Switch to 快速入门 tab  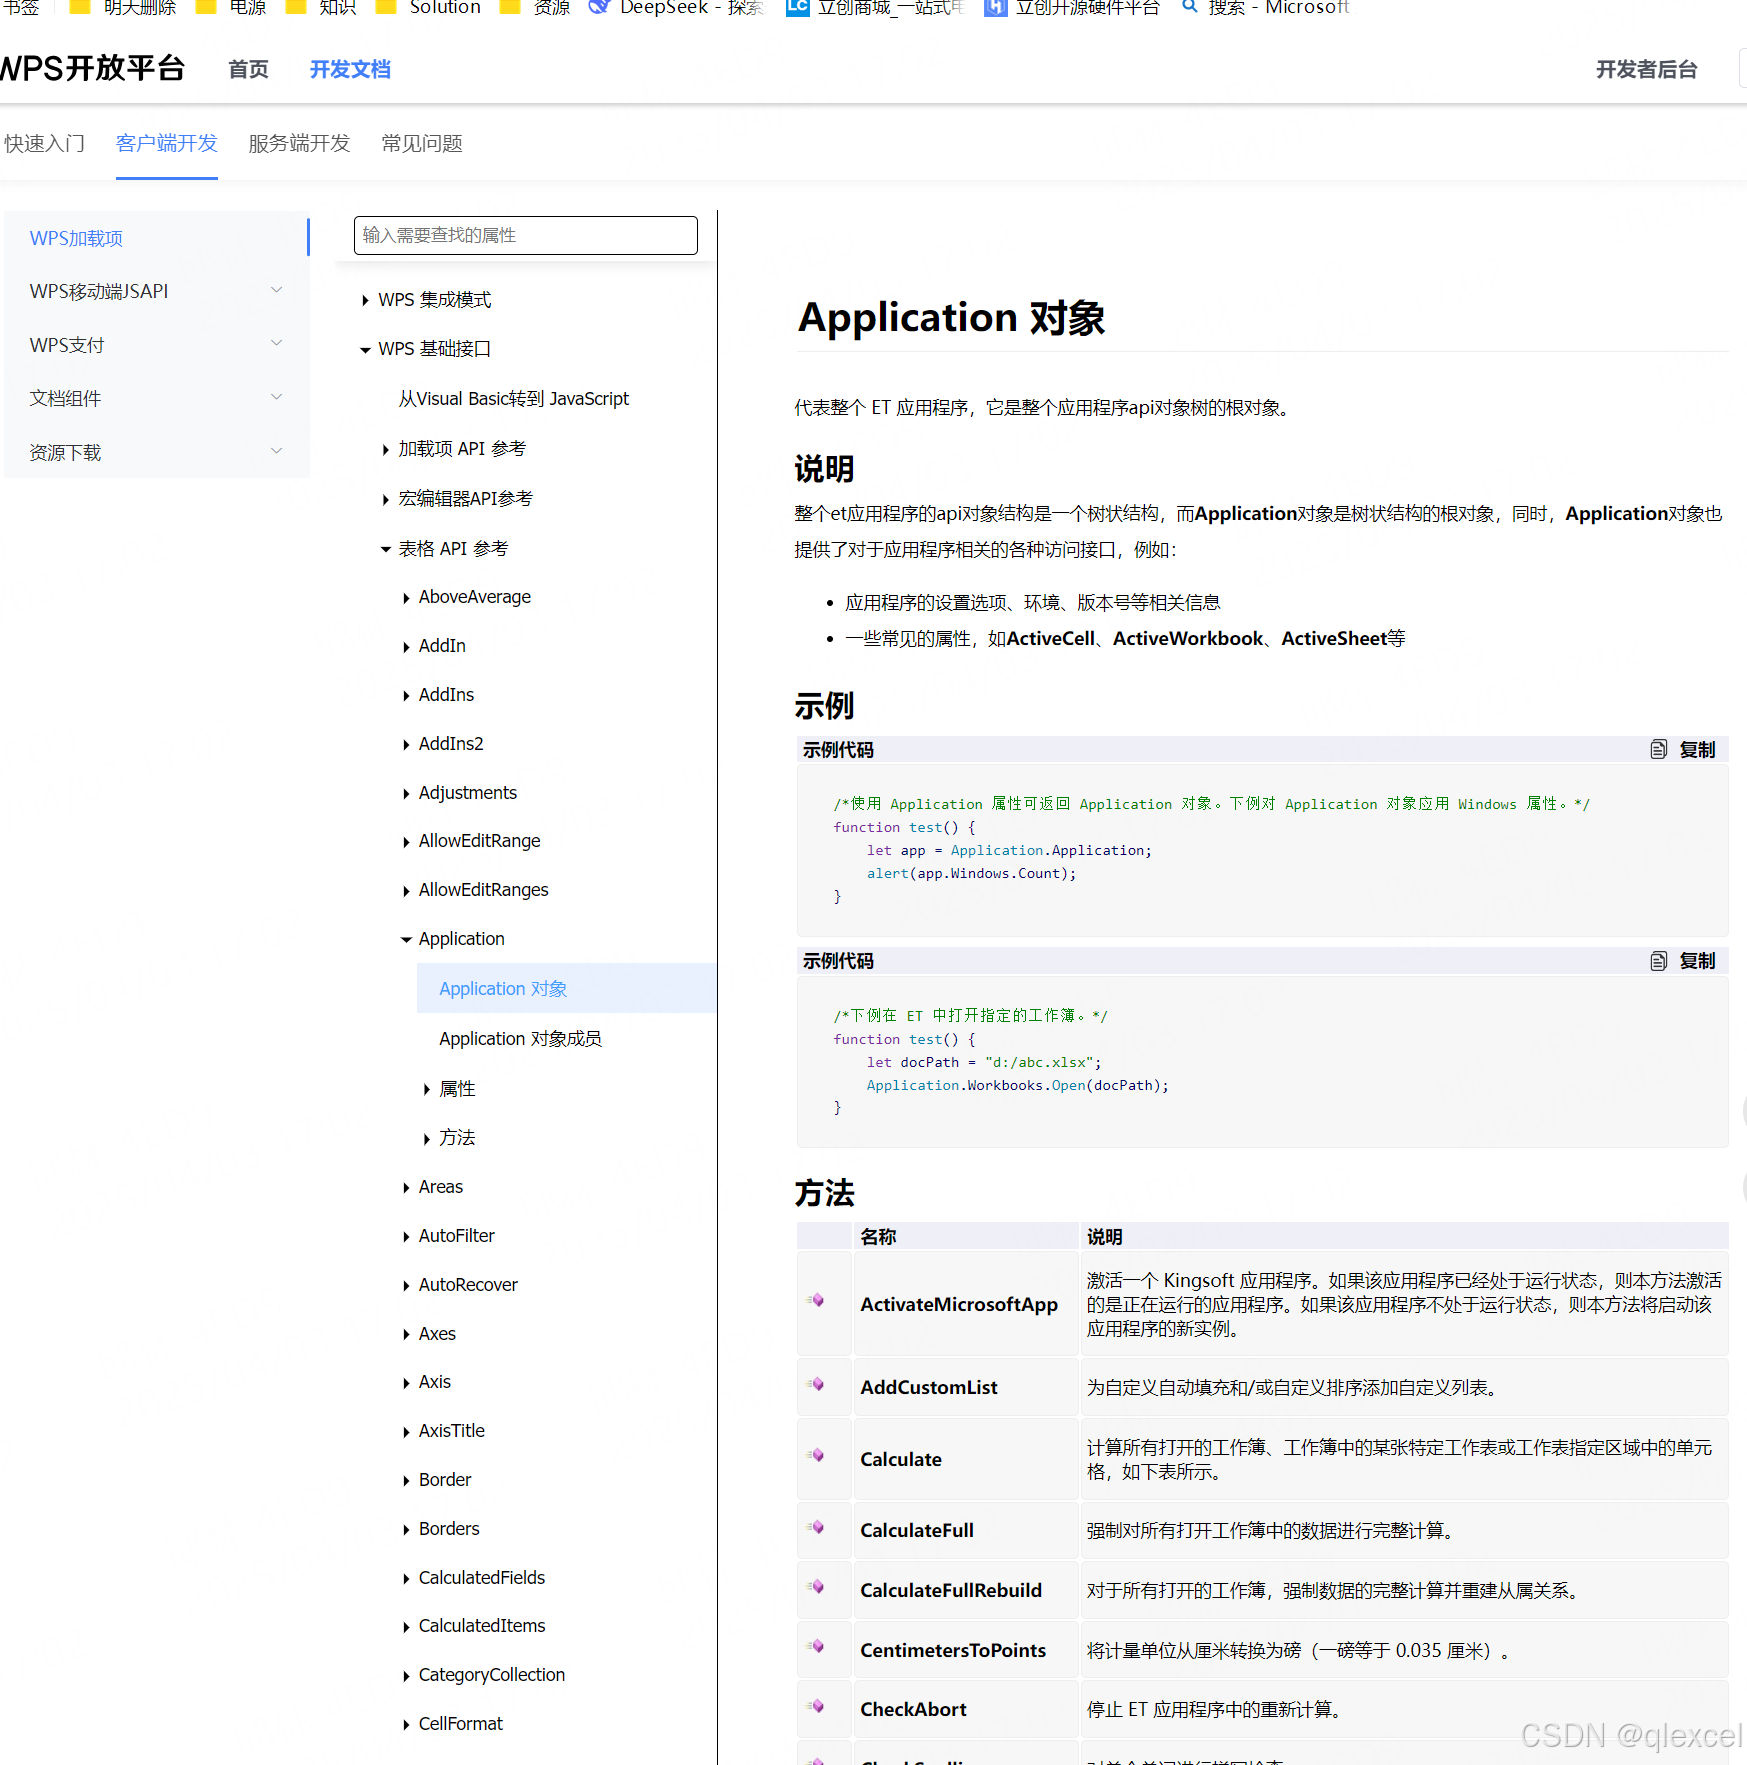(x=44, y=143)
